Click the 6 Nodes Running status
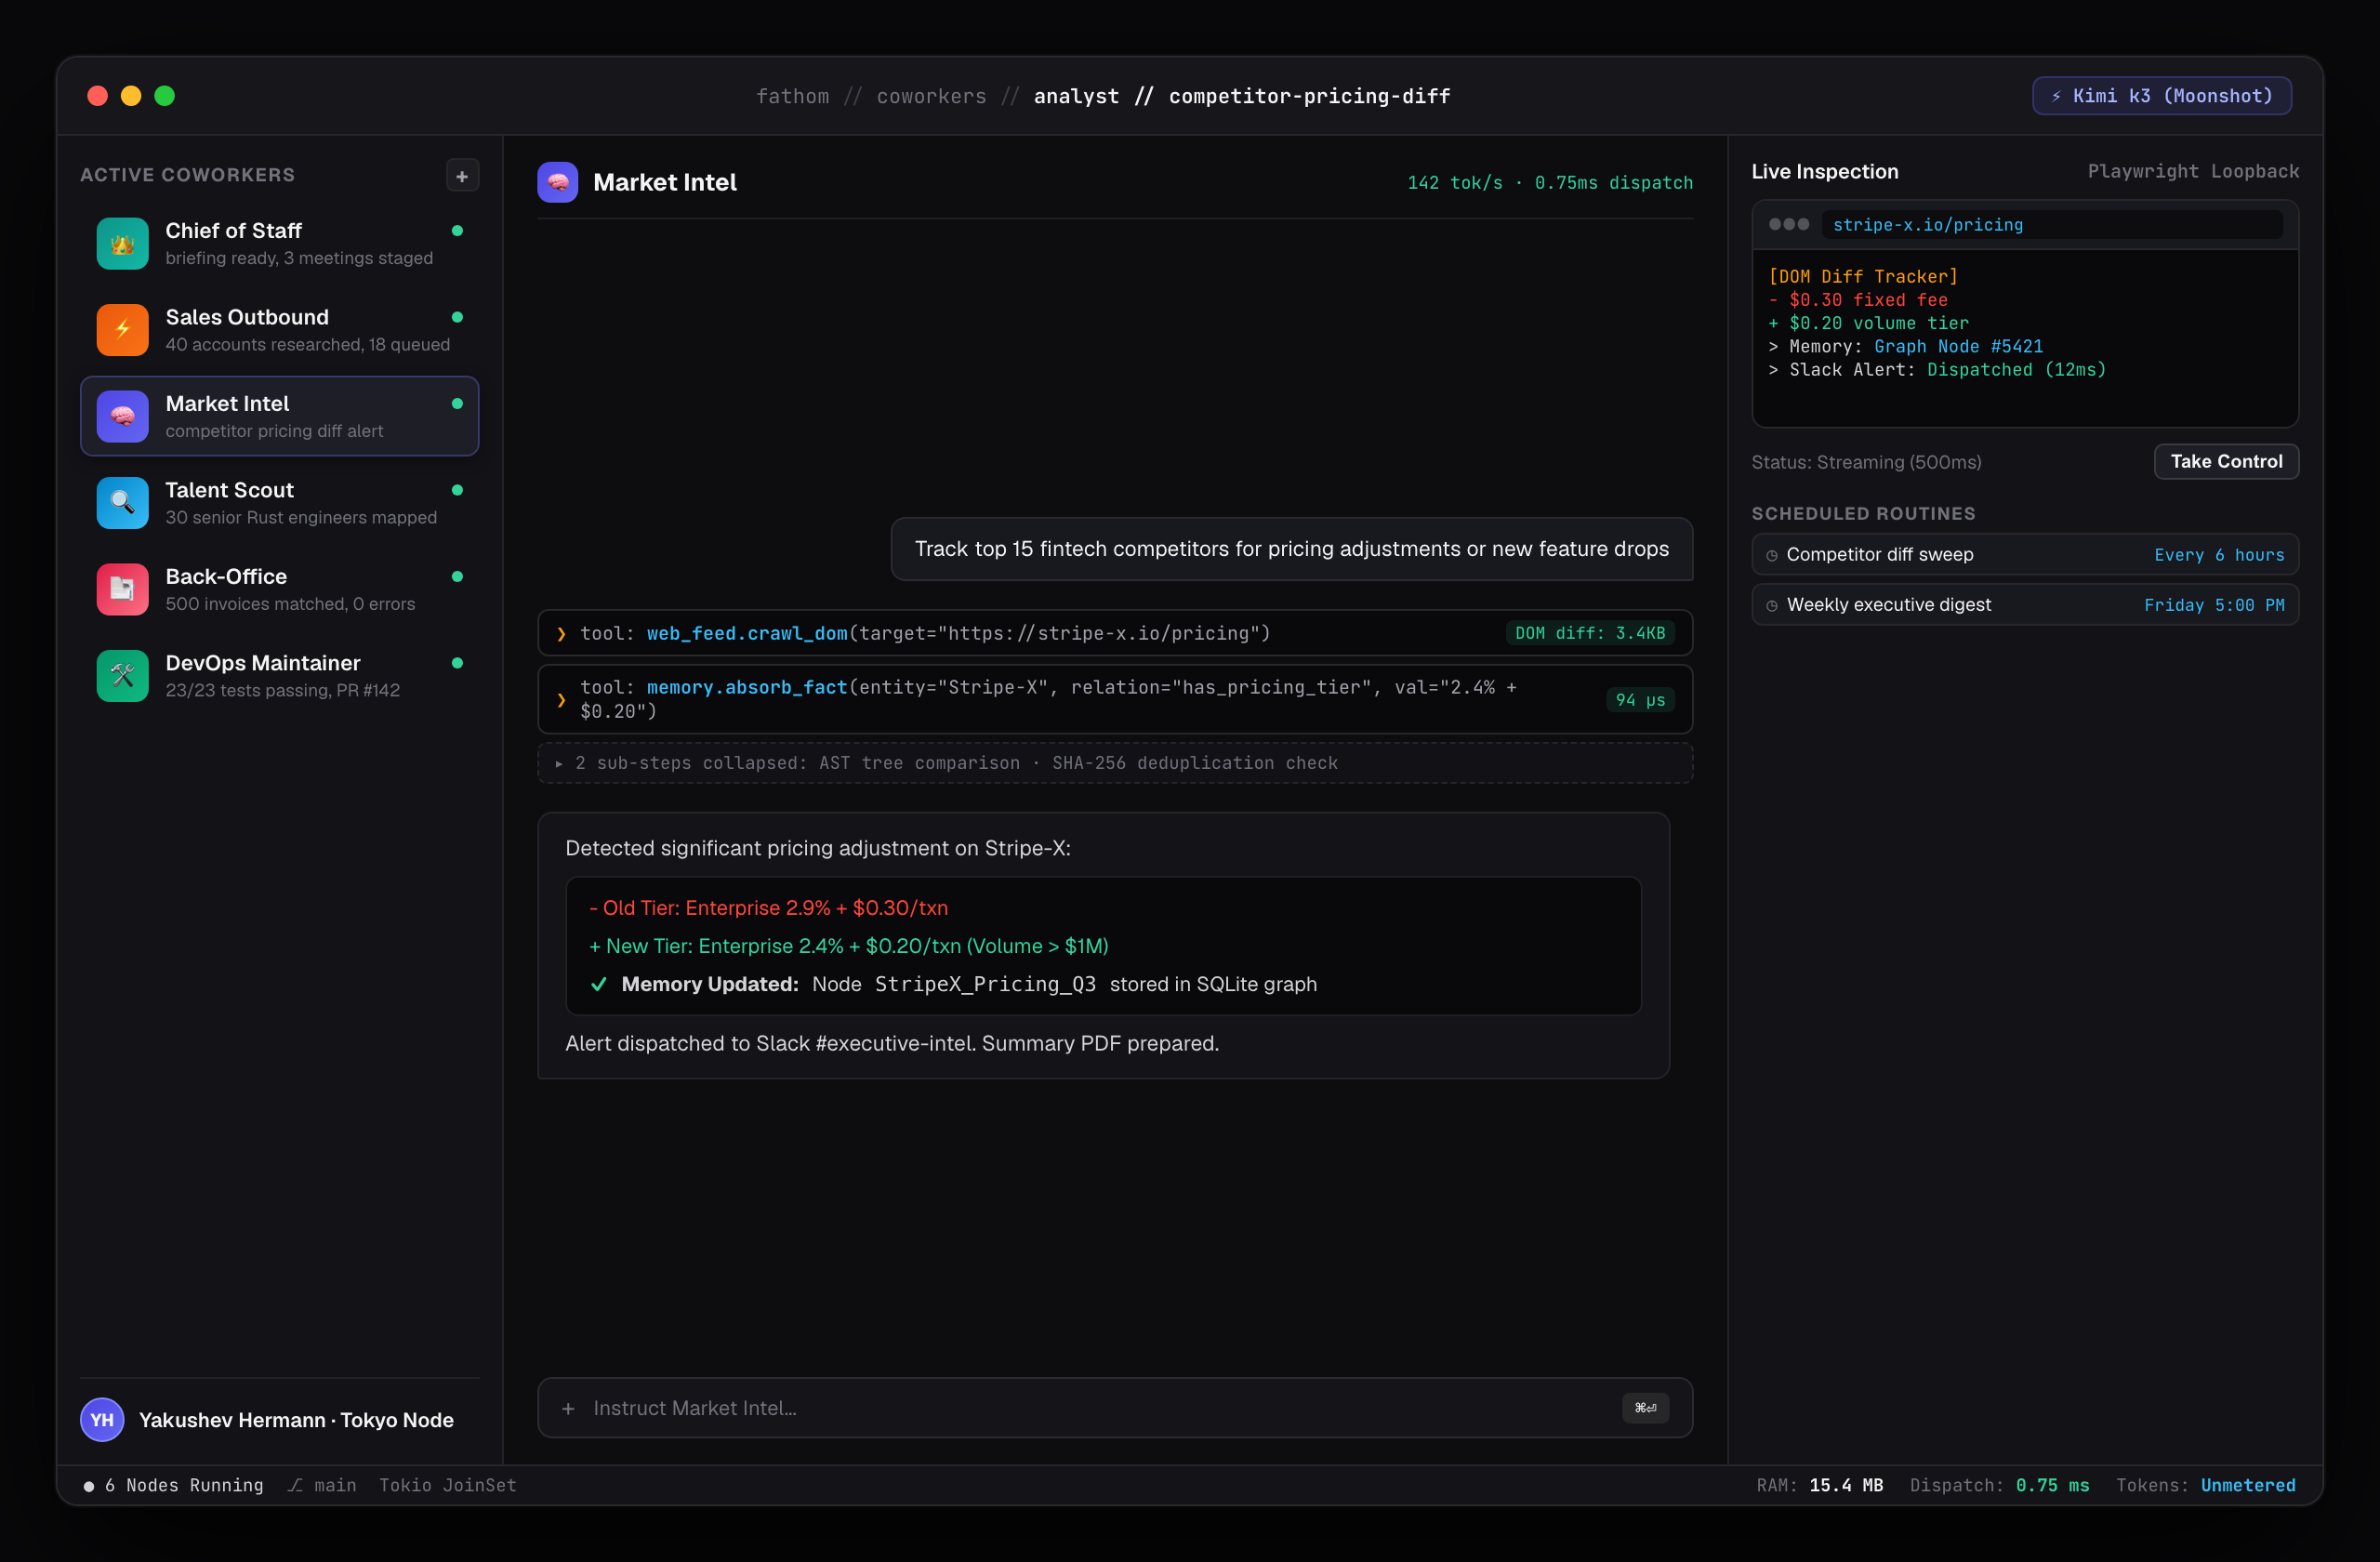This screenshot has height=1562, width=2380. point(173,1485)
